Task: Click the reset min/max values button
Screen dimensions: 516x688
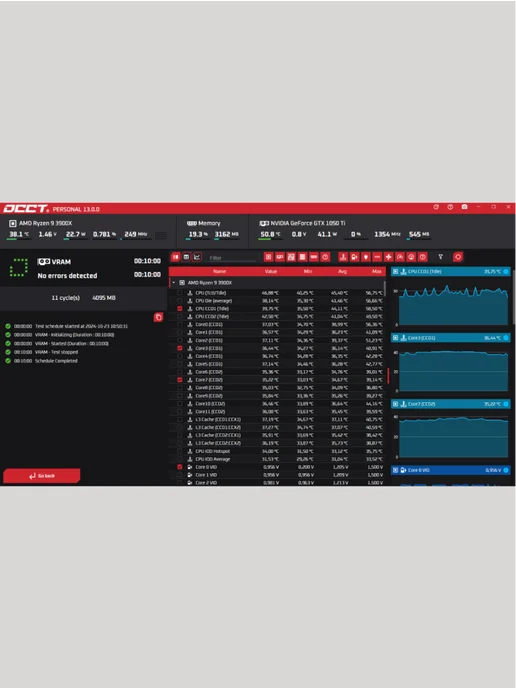Action: point(458,257)
